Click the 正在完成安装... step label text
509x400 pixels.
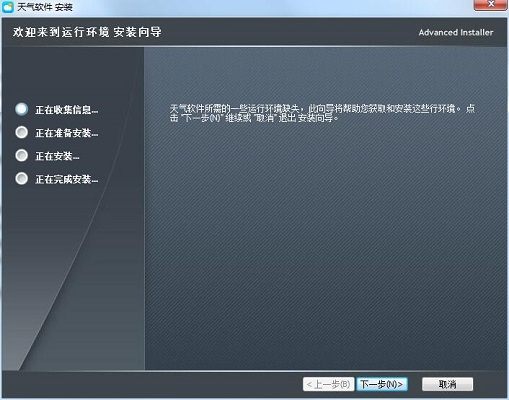[67, 179]
